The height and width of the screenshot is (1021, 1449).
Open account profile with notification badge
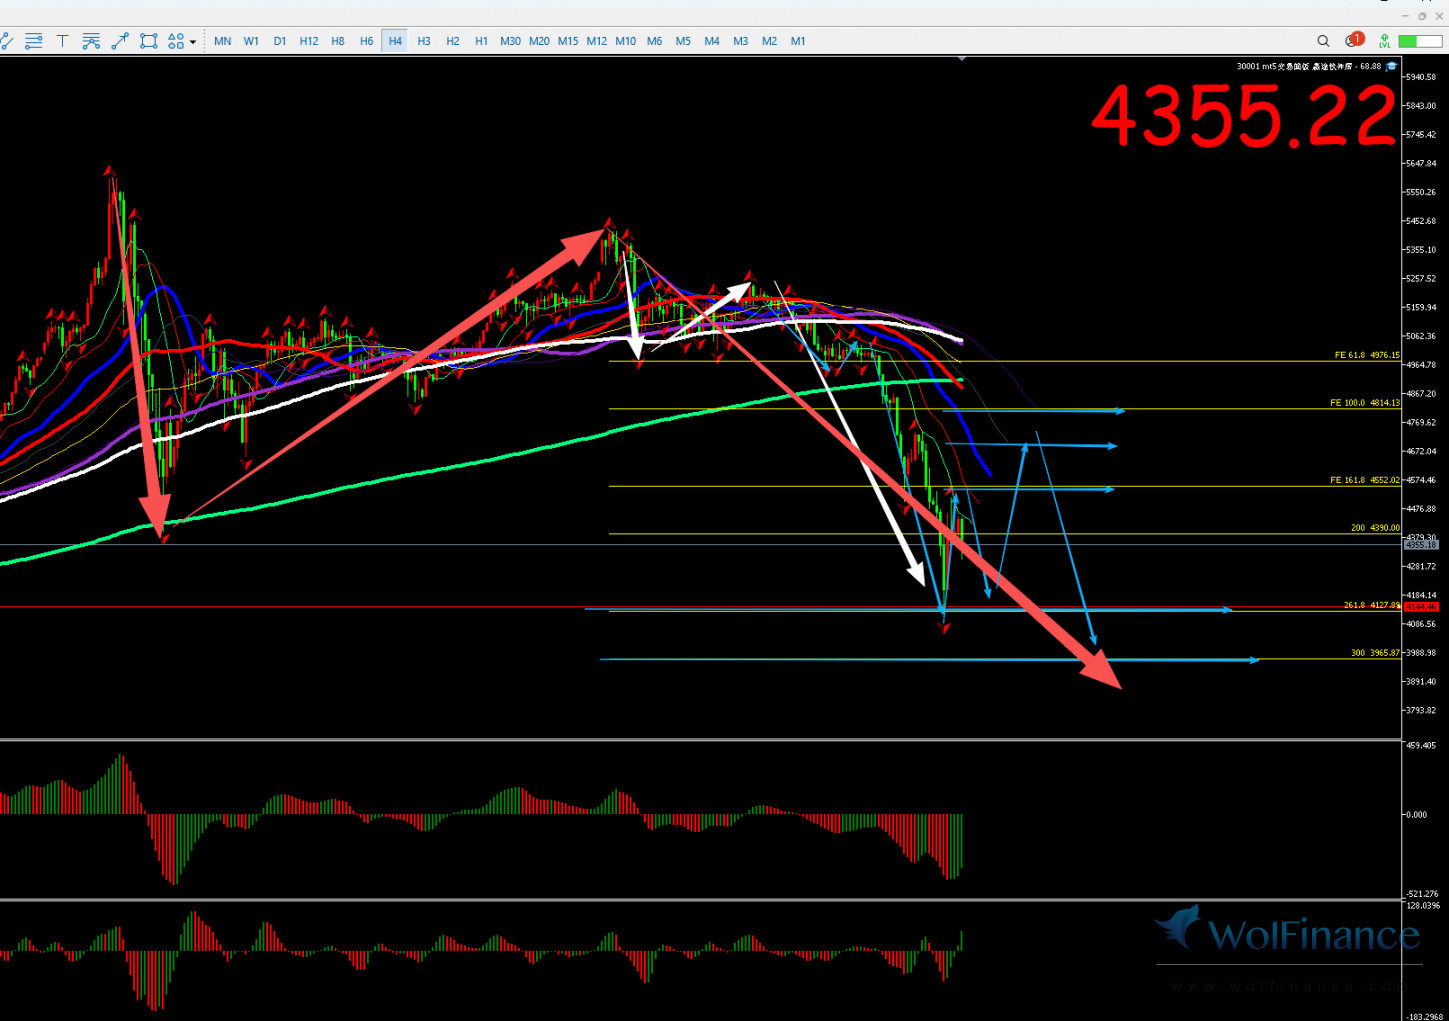[1354, 41]
